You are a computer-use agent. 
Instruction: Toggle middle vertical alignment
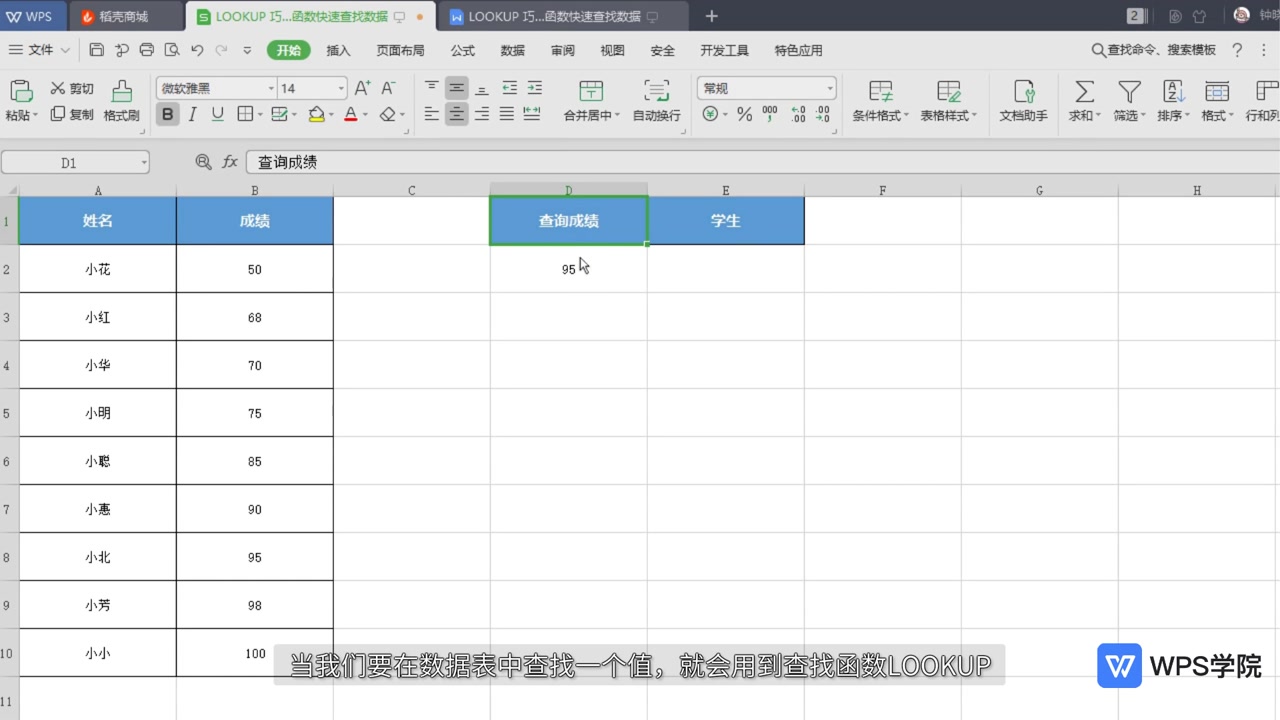[457, 89]
